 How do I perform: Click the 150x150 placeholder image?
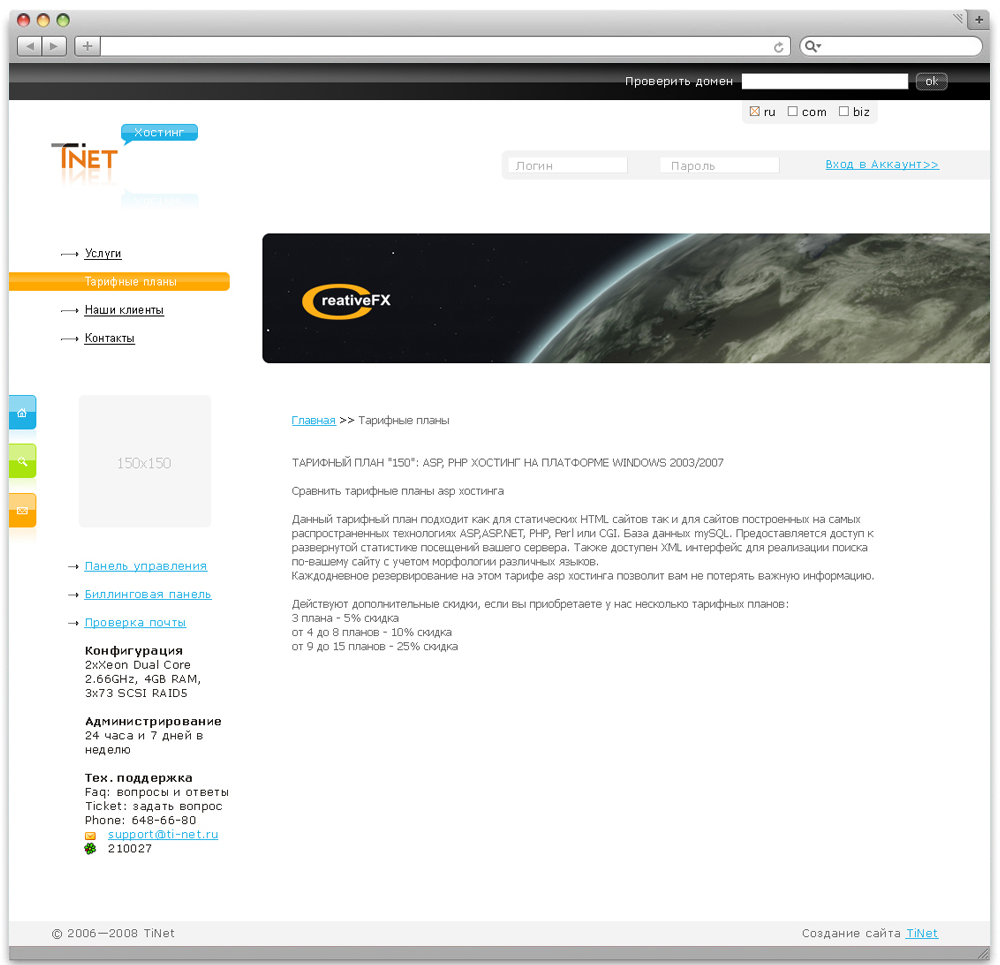pyautogui.click(x=145, y=461)
